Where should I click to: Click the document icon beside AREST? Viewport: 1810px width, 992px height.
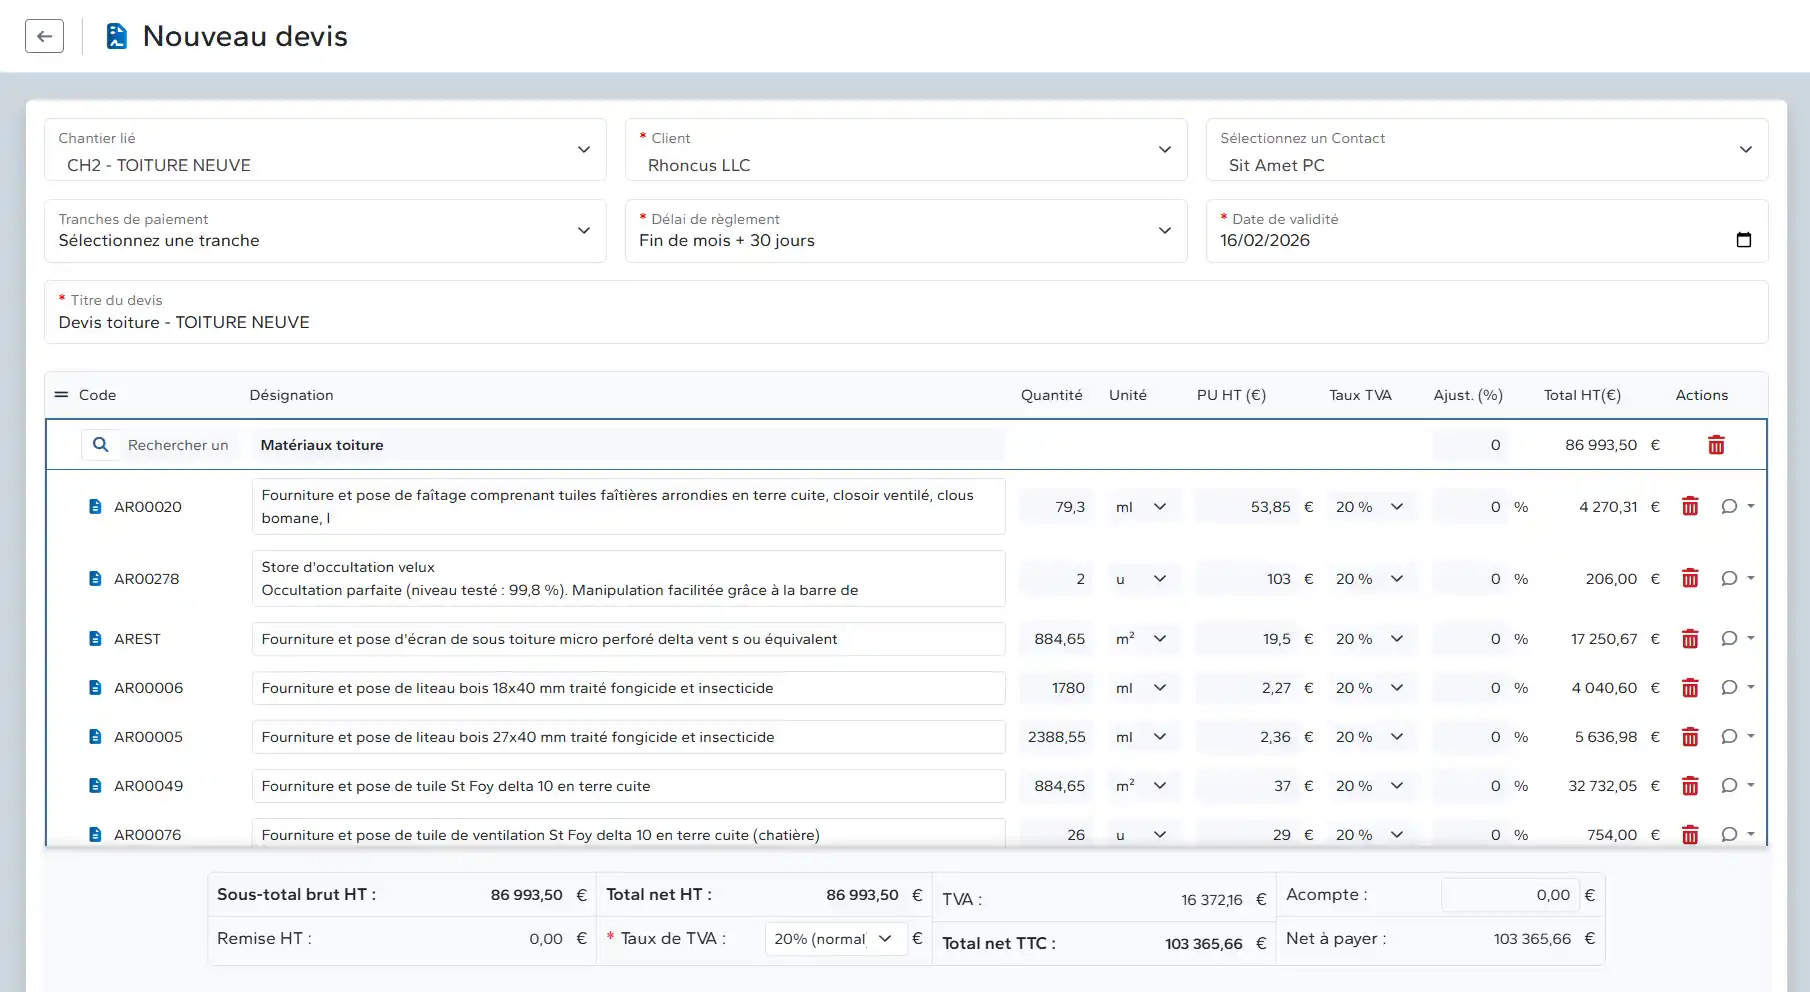point(95,639)
